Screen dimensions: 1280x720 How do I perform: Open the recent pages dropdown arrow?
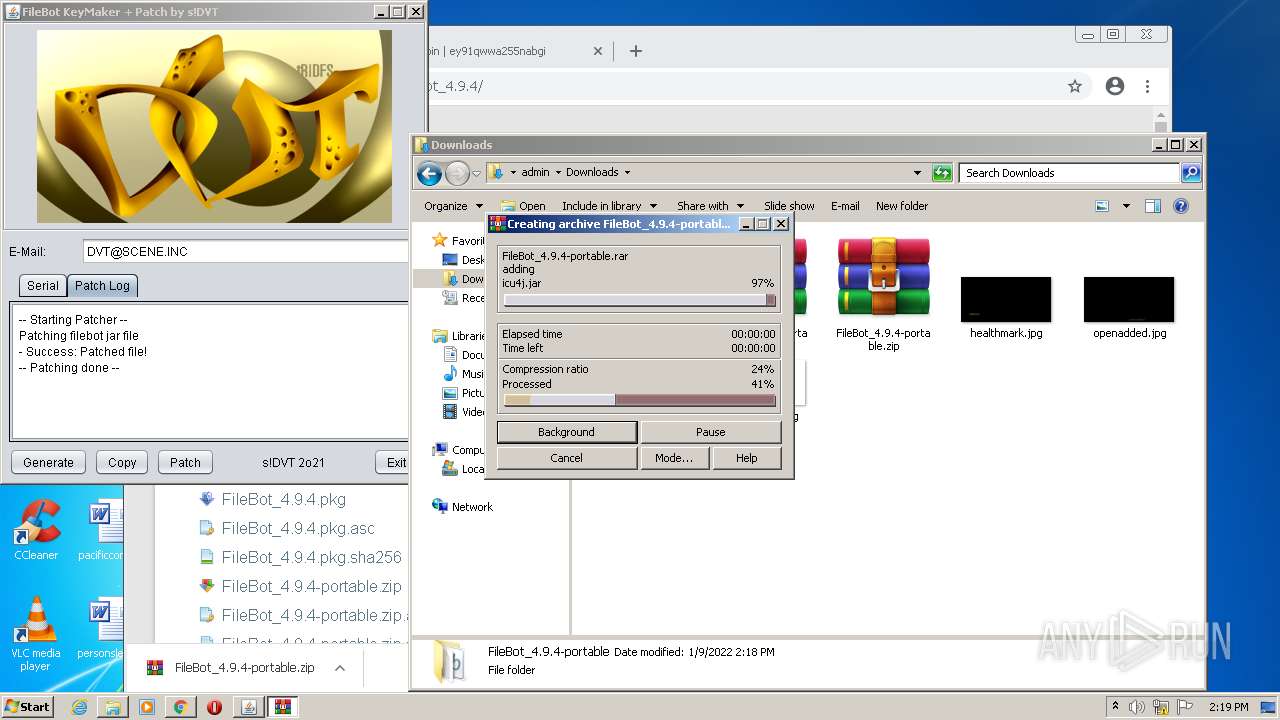[477, 173]
